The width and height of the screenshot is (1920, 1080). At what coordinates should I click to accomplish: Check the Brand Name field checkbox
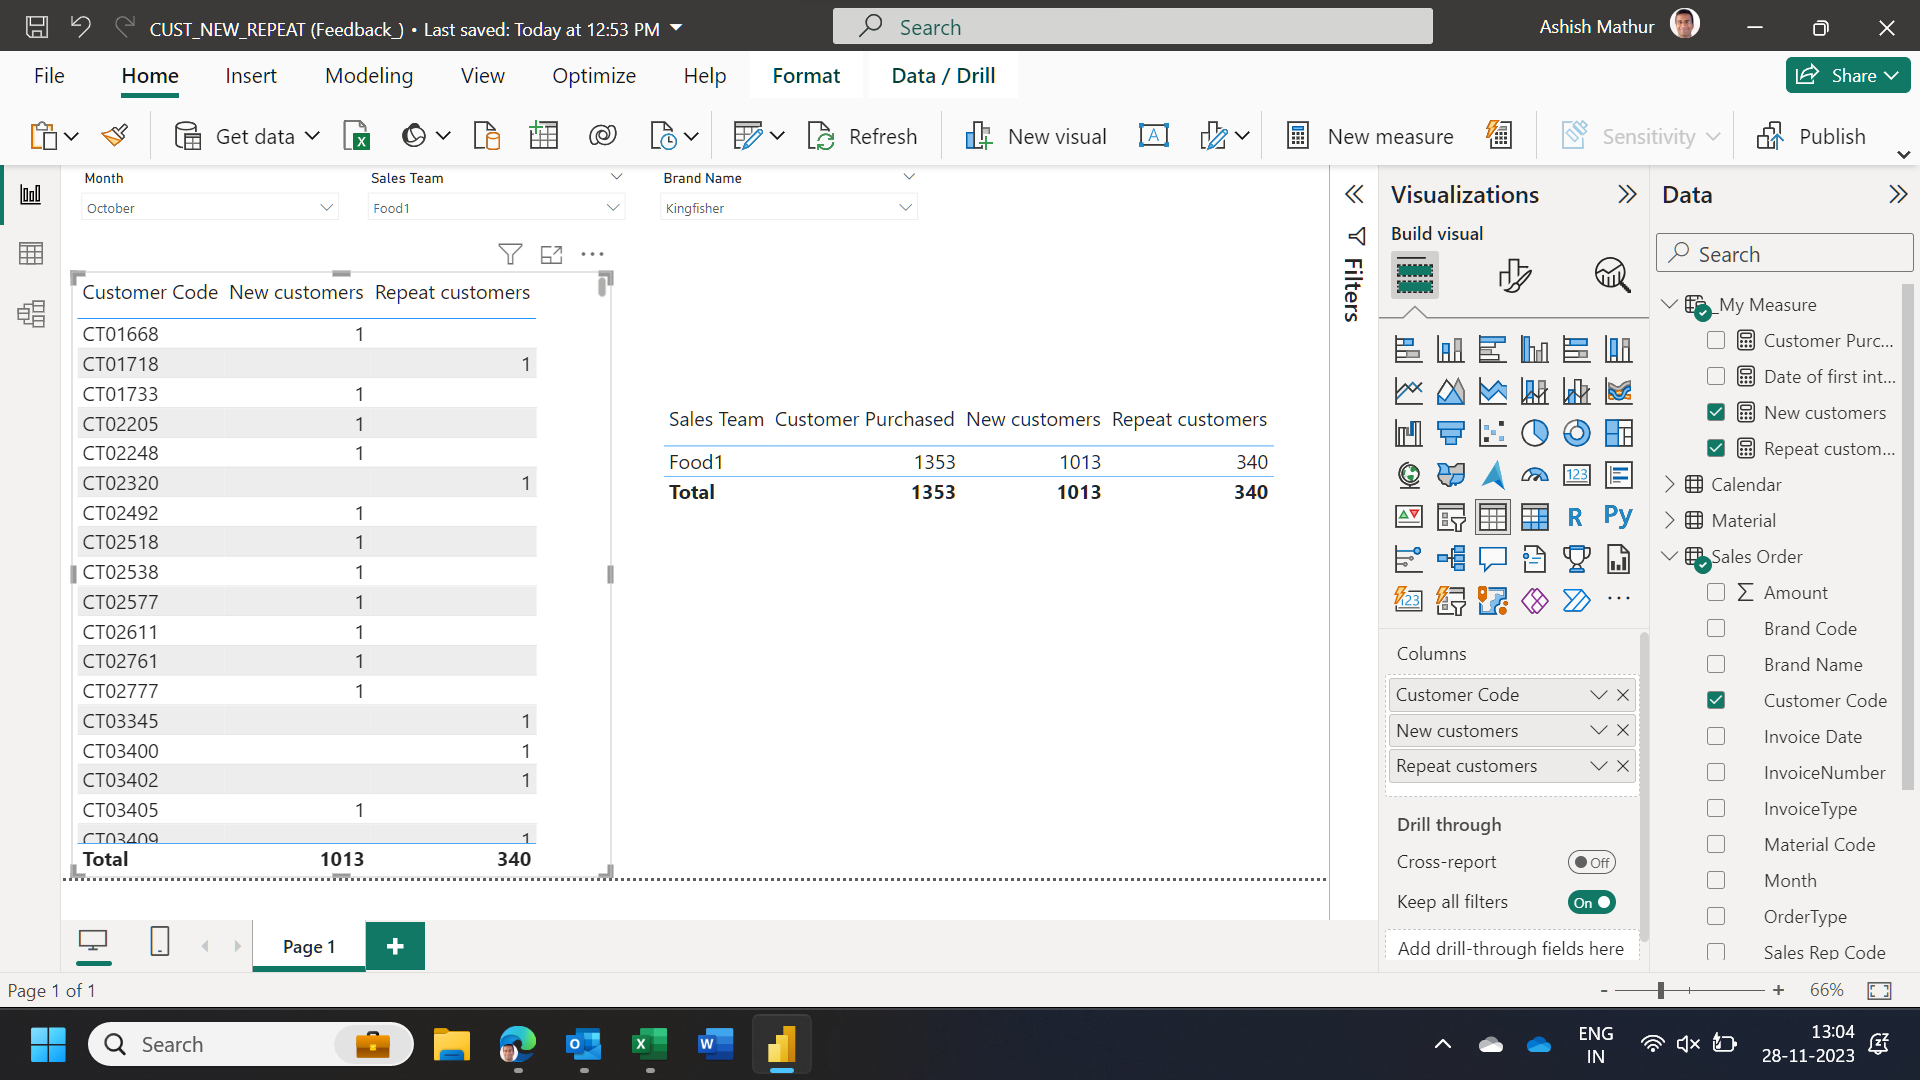[x=1716, y=665]
